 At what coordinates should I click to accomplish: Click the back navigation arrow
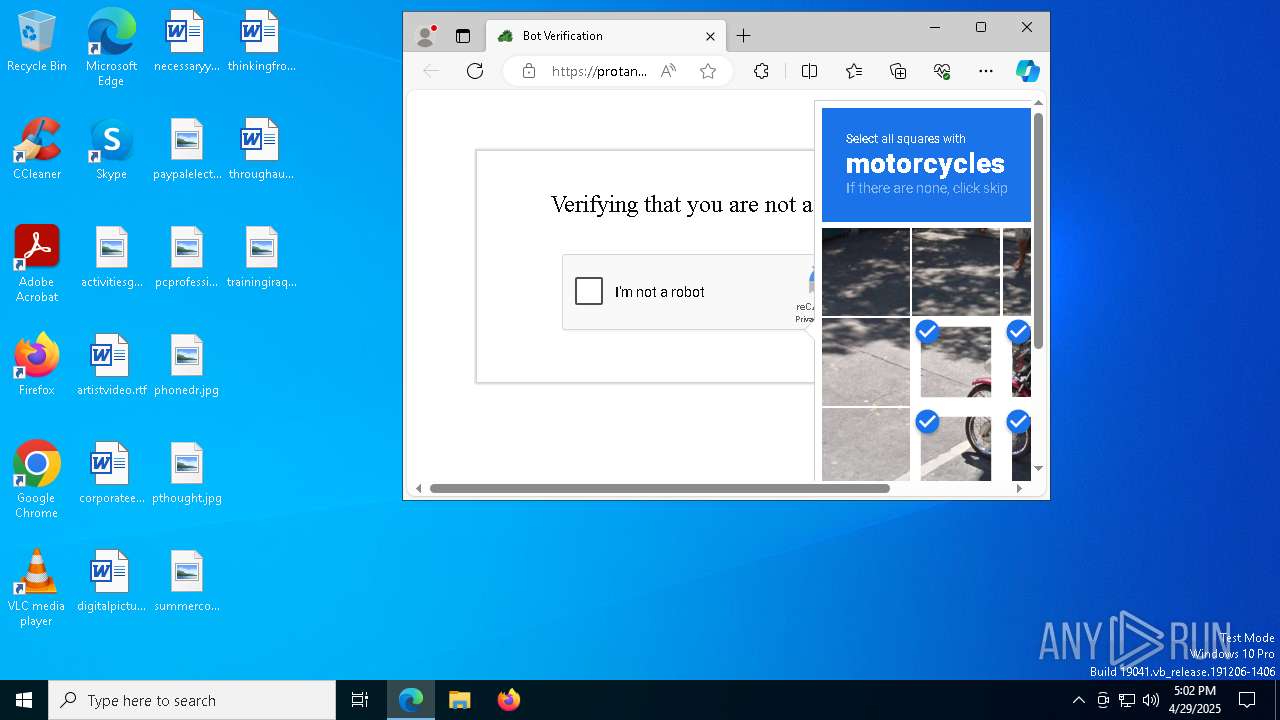coord(431,71)
